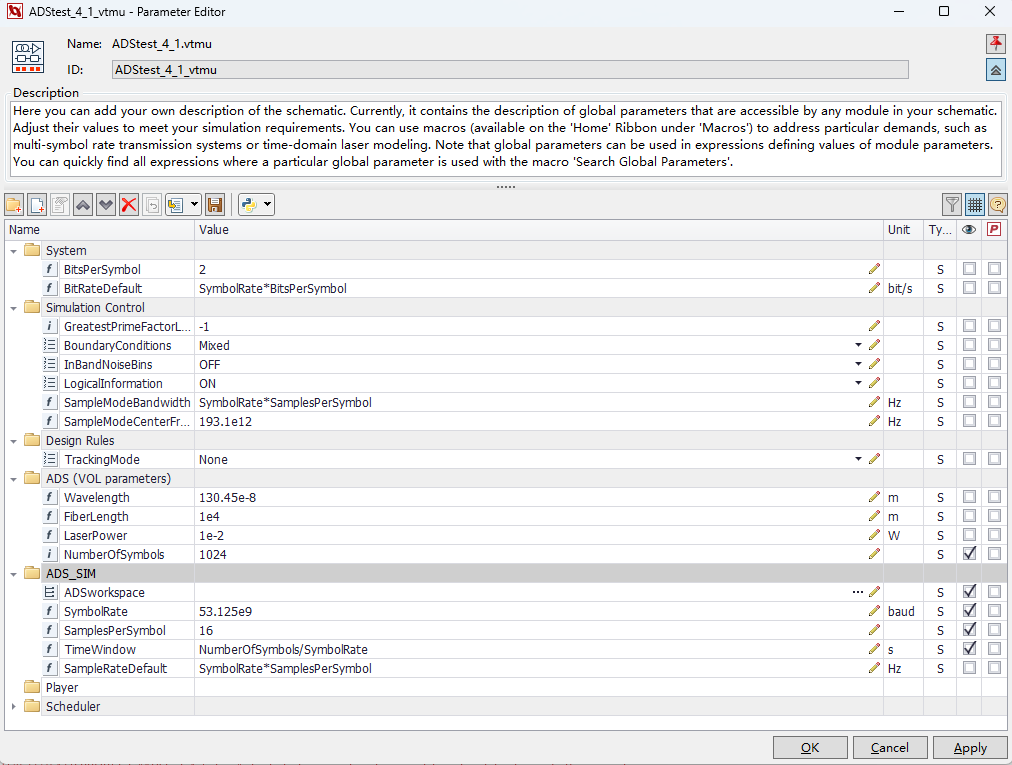
Task: Click the browse ellipsis for ADSworkspace
Action: click(x=857, y=592)
